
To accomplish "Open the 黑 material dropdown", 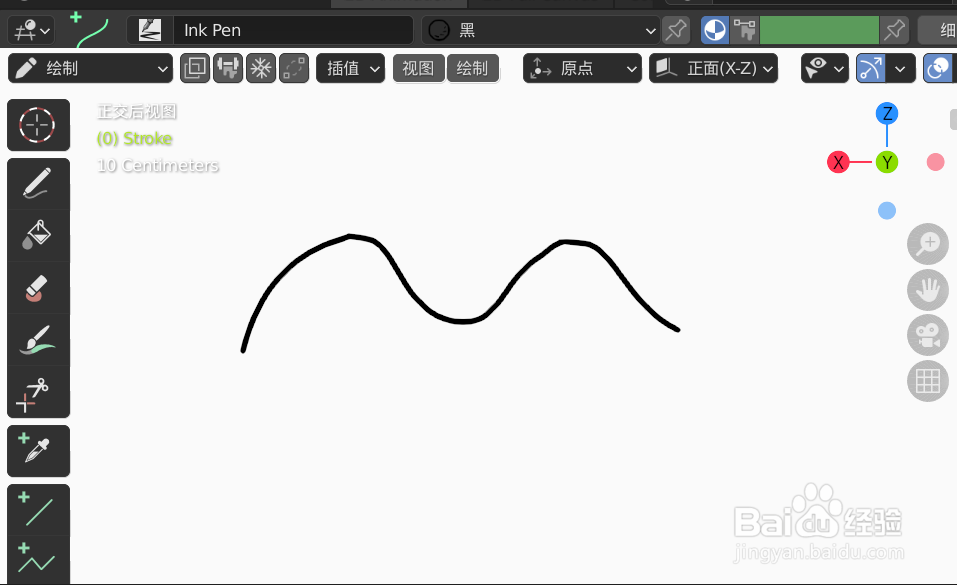I will [x=541, y=30].
